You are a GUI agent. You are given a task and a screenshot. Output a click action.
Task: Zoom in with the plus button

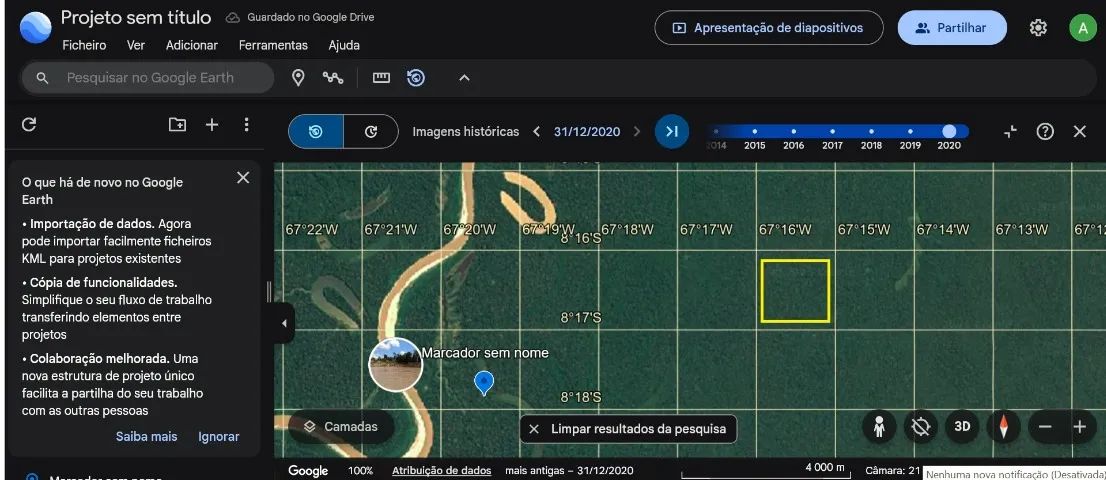pos(1079,427)
